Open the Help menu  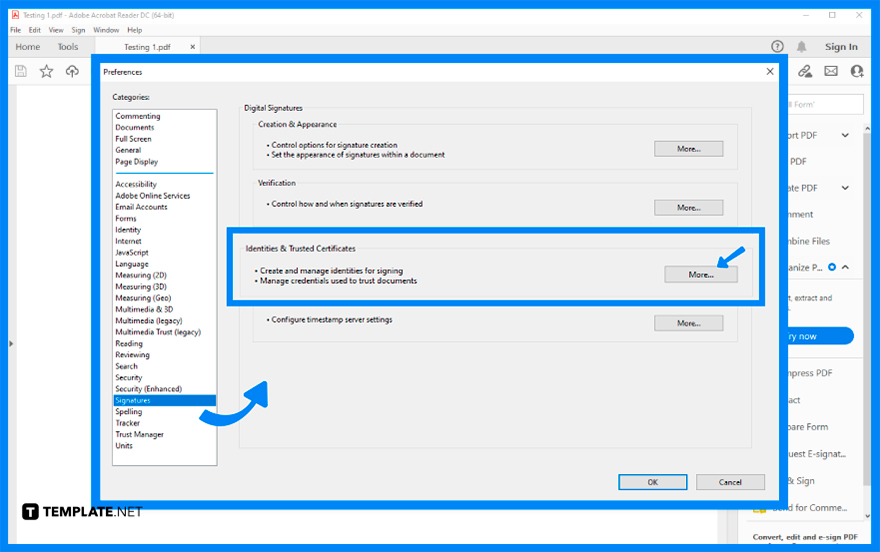pyautogui.click(x=135, y=30)
